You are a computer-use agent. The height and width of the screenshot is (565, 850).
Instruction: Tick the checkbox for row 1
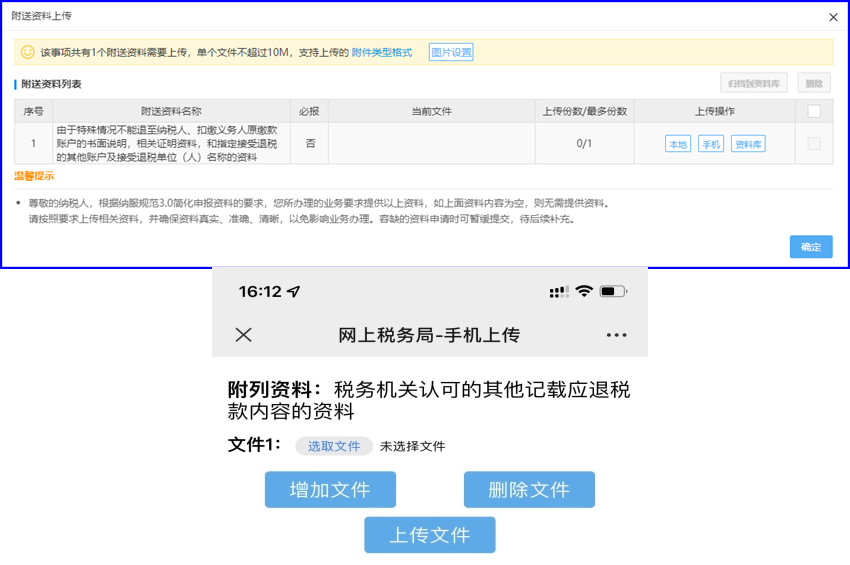coord(814,144)
